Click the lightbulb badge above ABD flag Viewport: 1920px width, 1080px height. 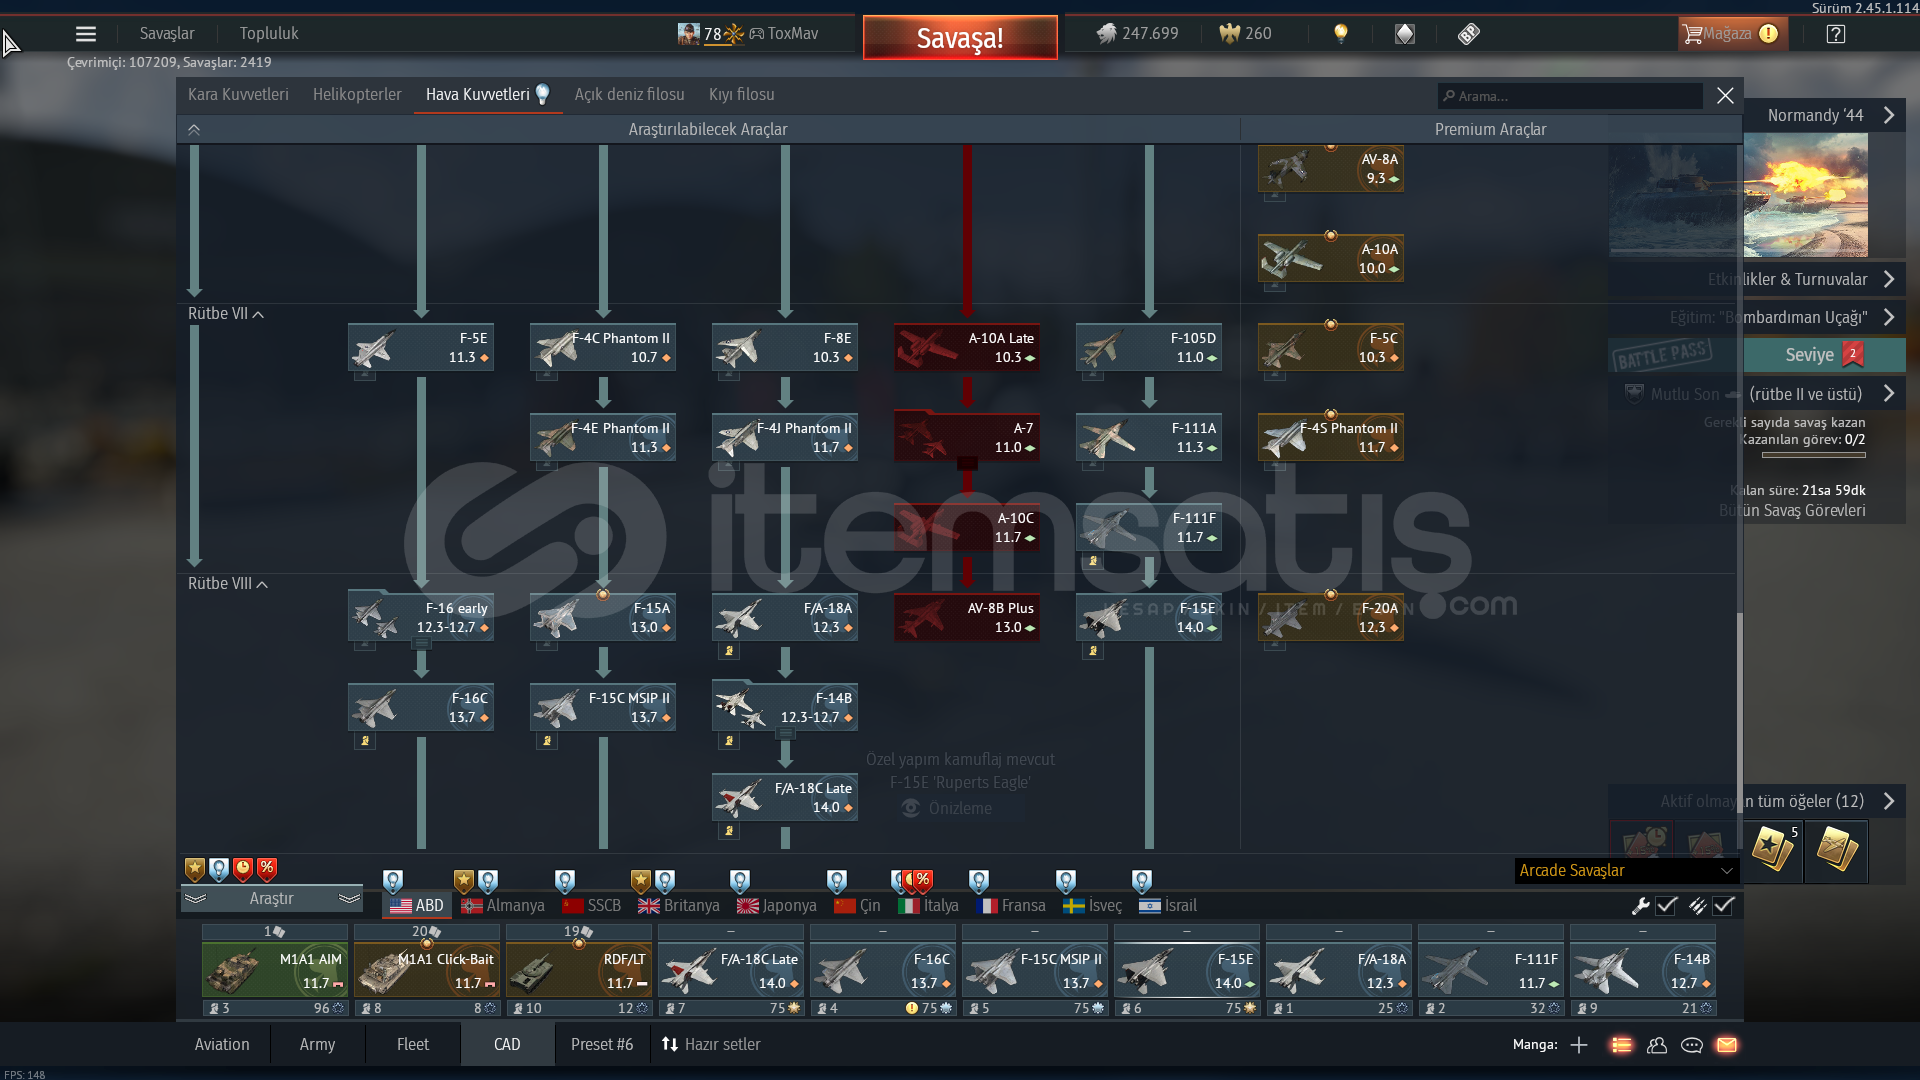[393, 881]
